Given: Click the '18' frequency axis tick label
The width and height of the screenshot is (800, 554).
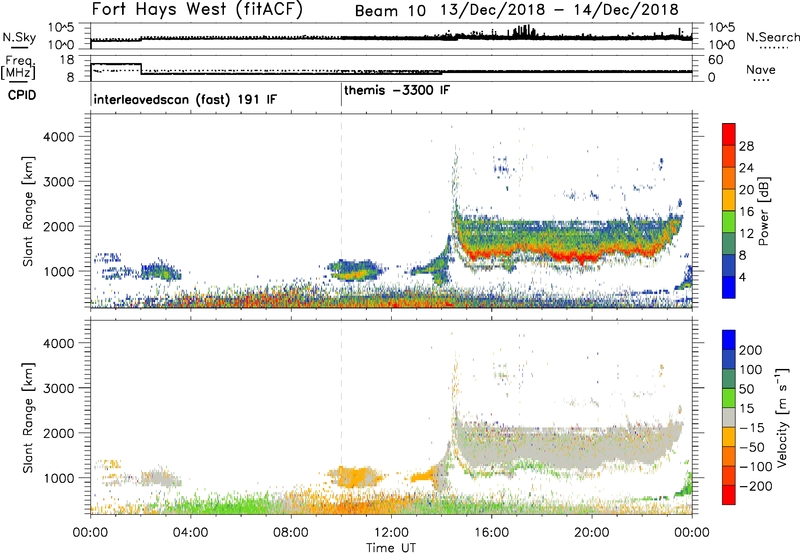Looking at the screenshot, I should pos(67,60).
